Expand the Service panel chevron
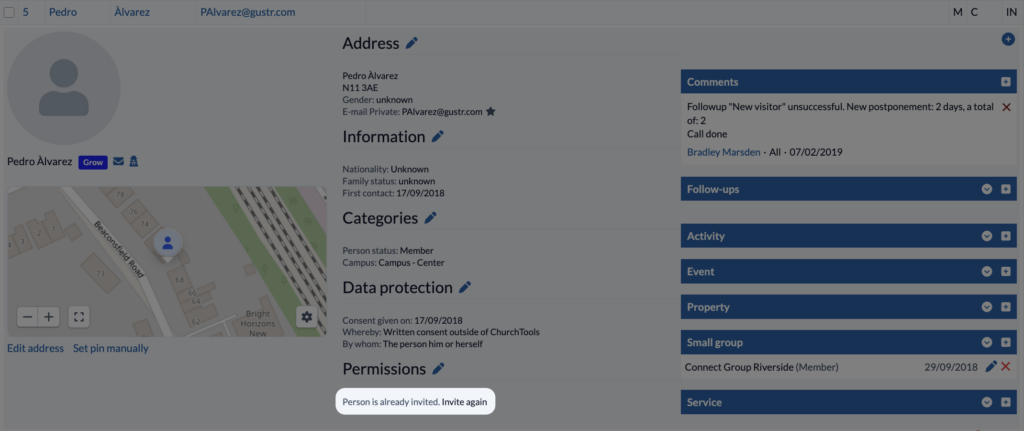 tap(987, 402)
